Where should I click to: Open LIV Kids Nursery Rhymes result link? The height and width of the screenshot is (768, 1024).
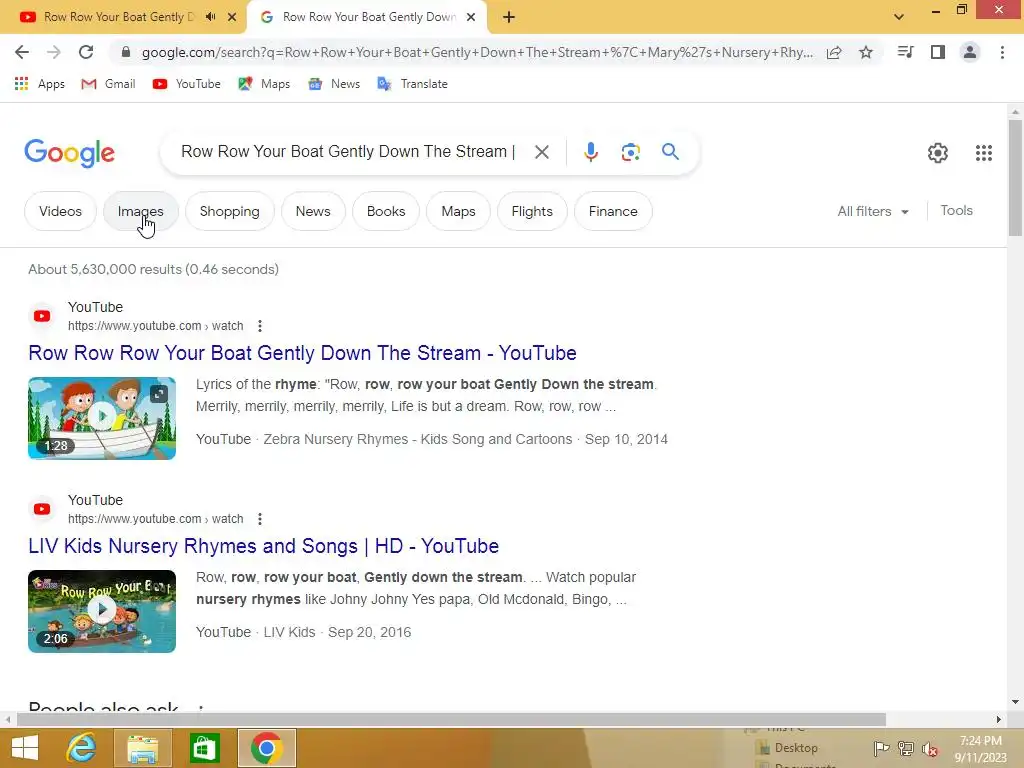point(263,546)
